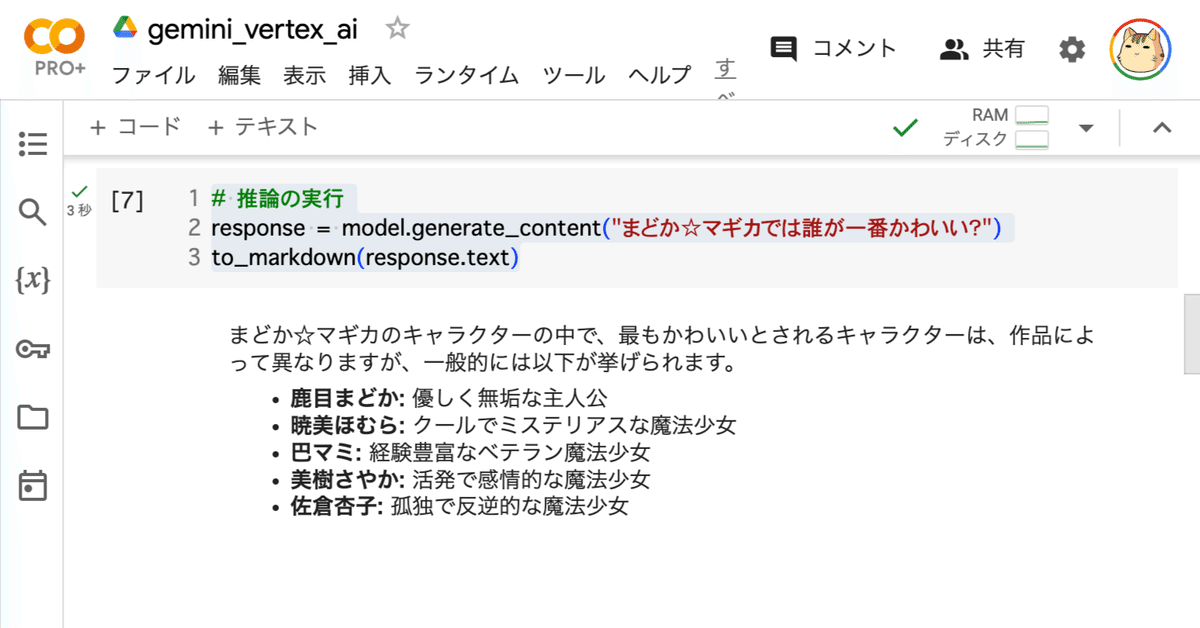Screen dimensions: 1200x628
Task: Open the RAM and disk resources dropdown
Action: [x=1085, y=128]
